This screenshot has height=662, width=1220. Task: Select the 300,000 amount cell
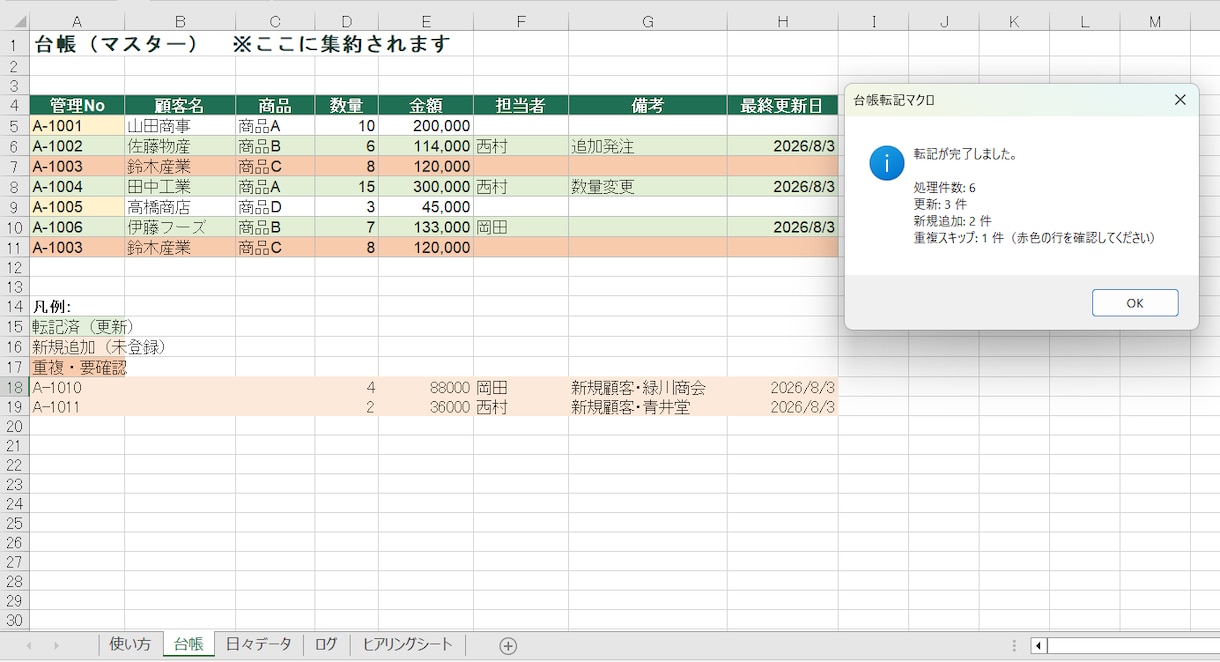pyautogui.click(x=426, y=187)
